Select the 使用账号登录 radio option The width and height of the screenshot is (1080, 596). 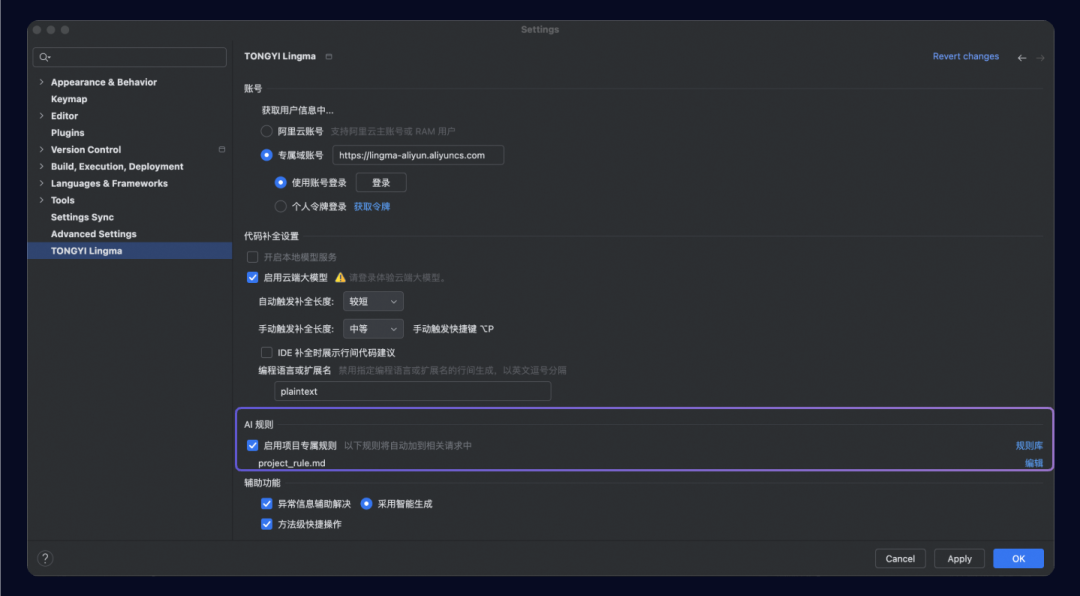point(280,183)
